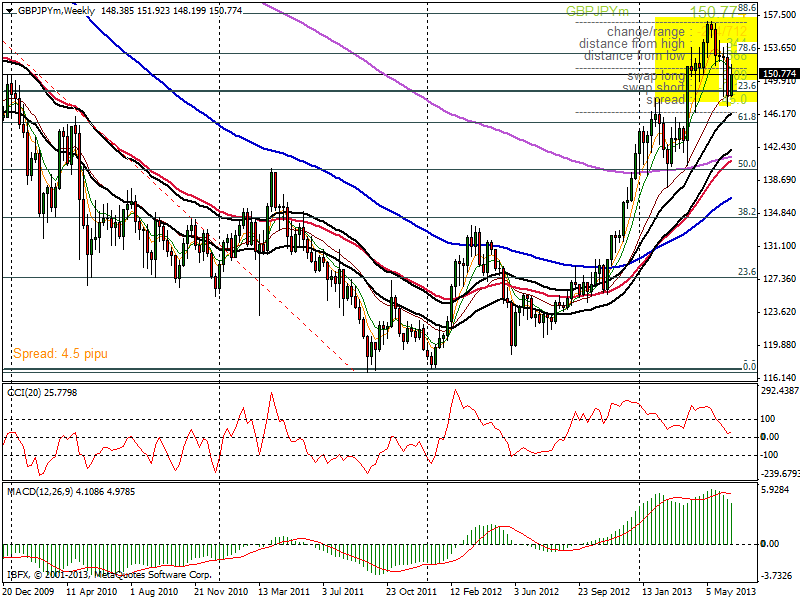Click the -239.6793 CCI scale value

click(x=780, y=474)
